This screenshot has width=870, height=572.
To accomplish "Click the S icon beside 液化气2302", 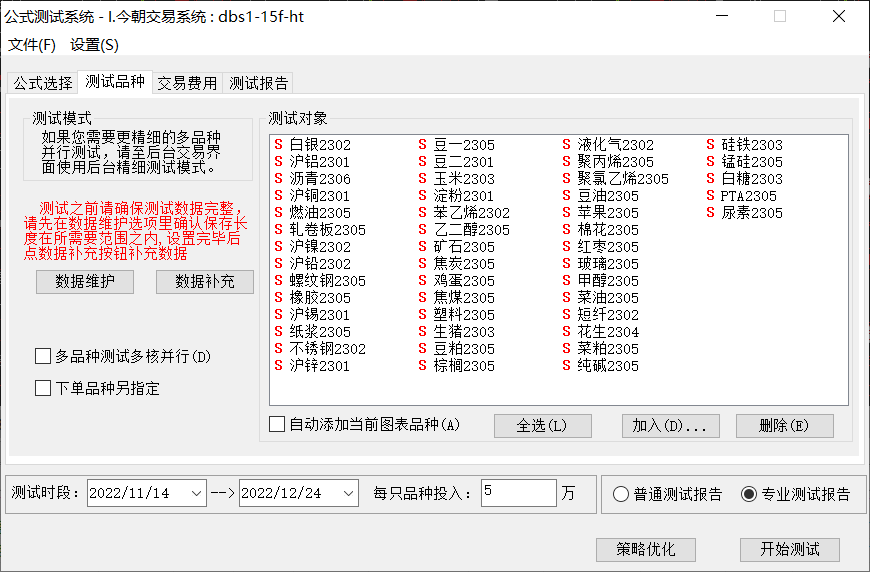I will pos(566,145).
